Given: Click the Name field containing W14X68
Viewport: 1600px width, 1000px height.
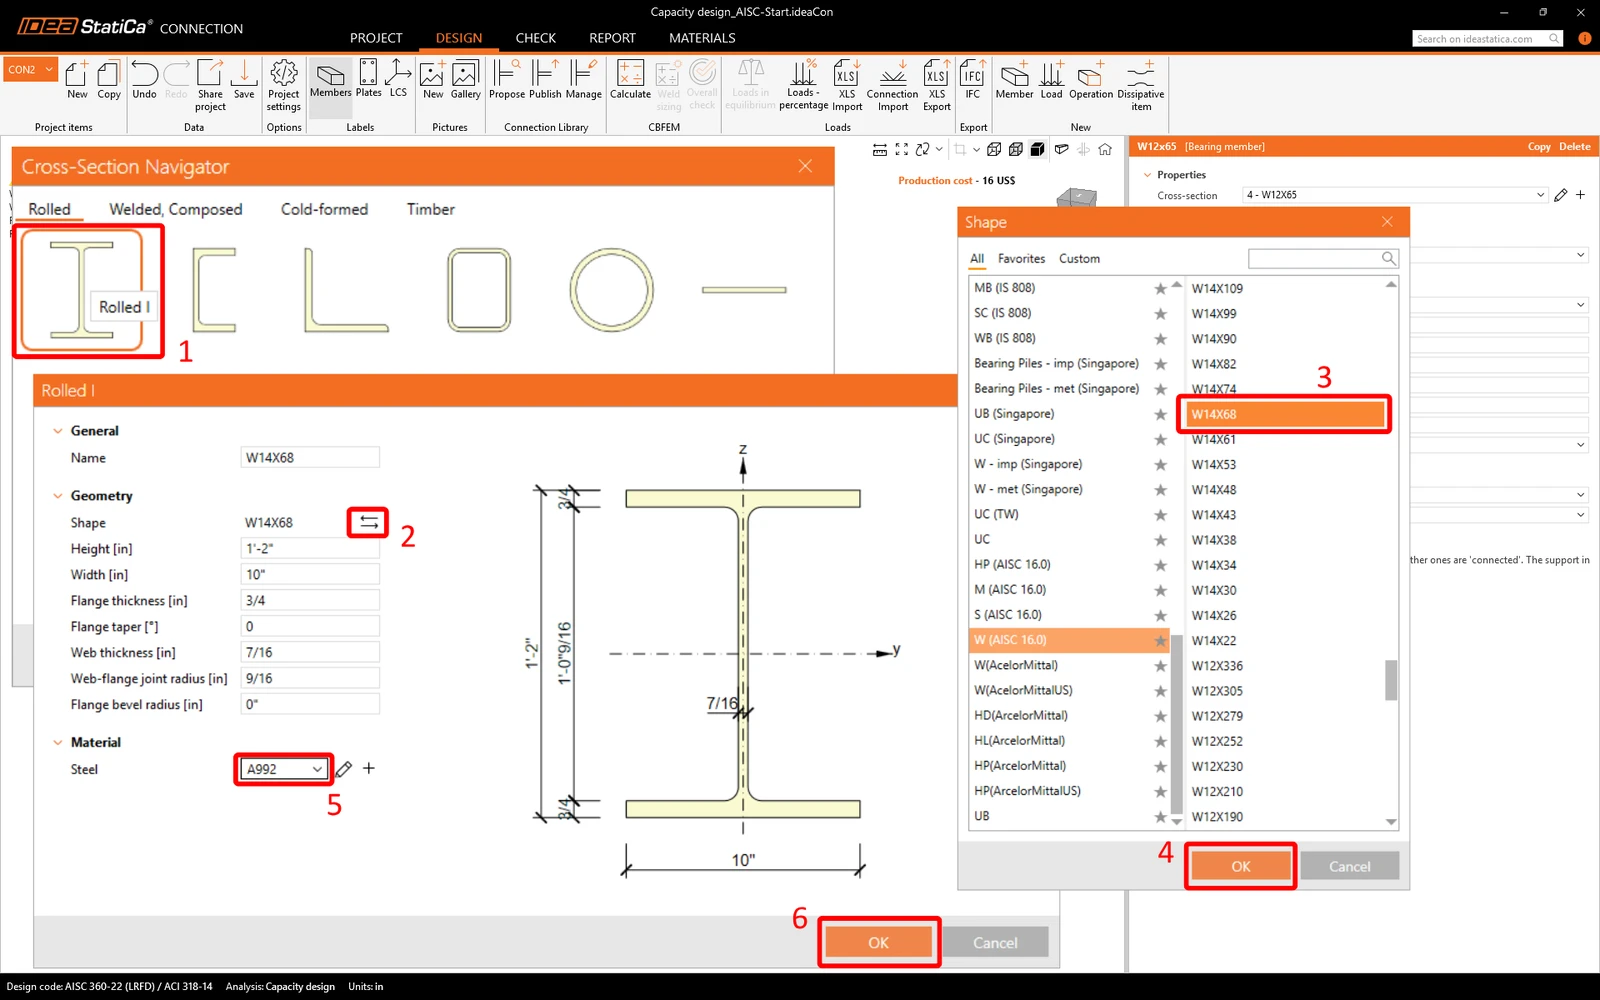Looking at the screenshot, I should pos(310,458).
